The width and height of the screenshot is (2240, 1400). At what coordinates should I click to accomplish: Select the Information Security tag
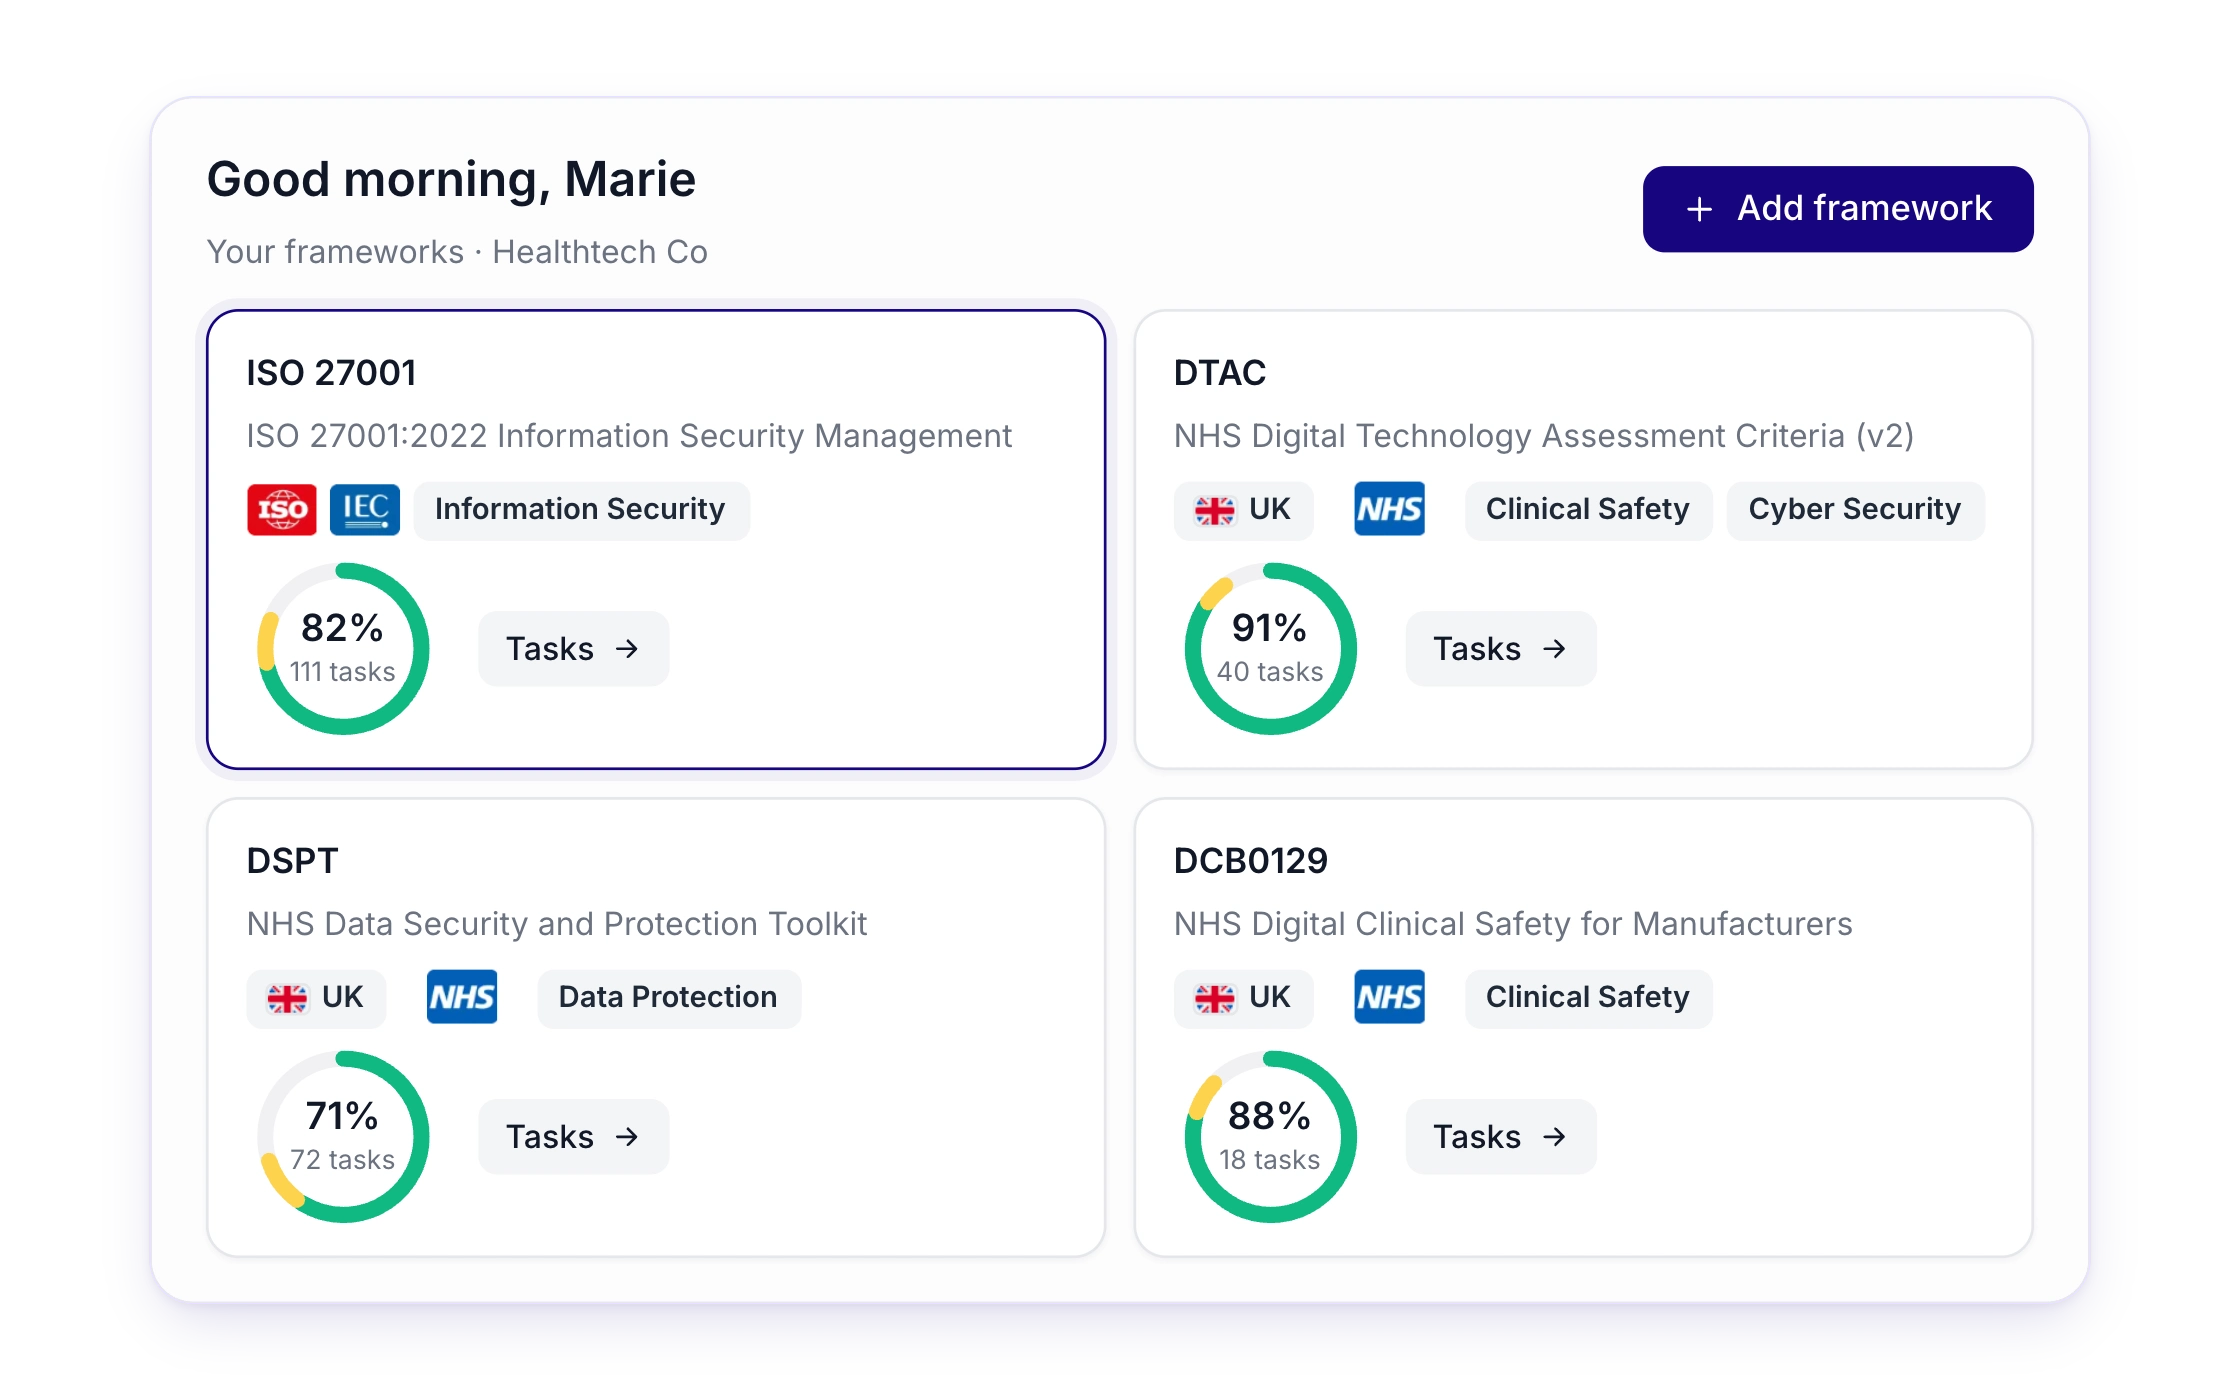[581, 510]
